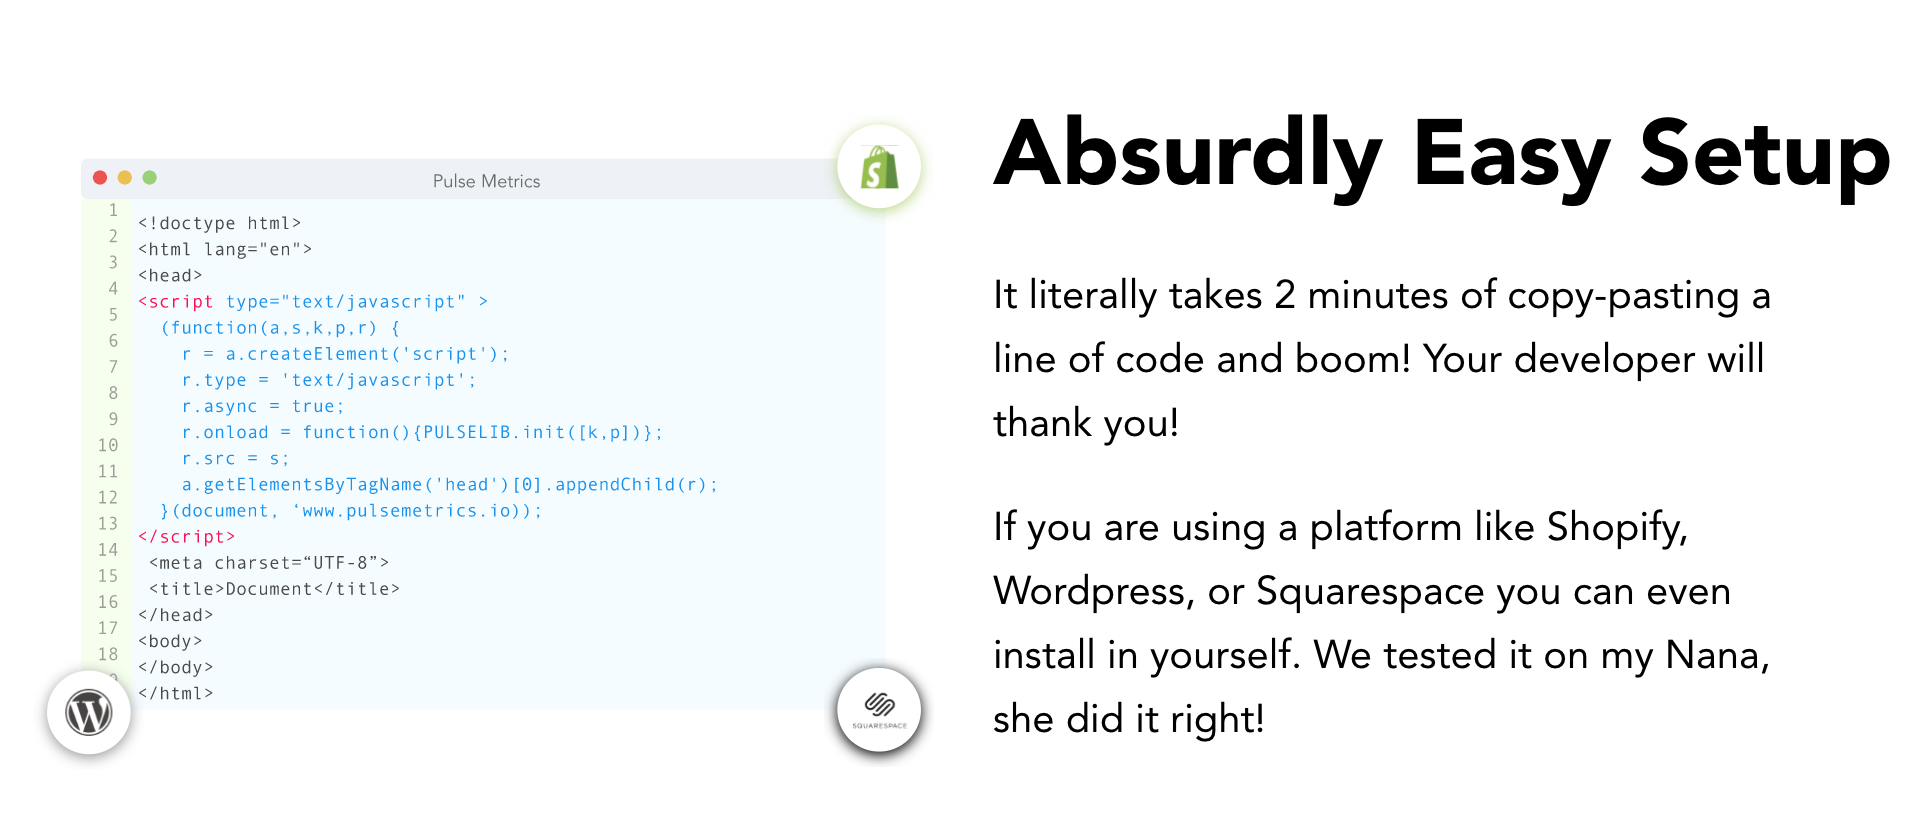Click the Absurdly Easy Setup heading
The width and height of the screenshot is (1918, 814).
[x=1441, y=155]
